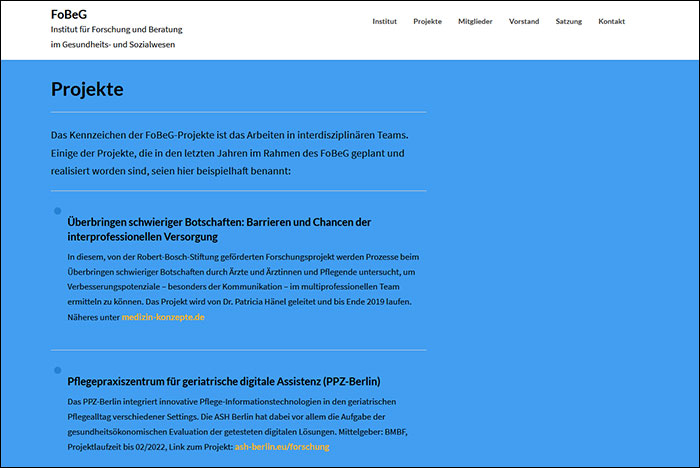
Task: Click the tagline 'Institut für Forschung und Beratung'
Action: coord(117,29)
